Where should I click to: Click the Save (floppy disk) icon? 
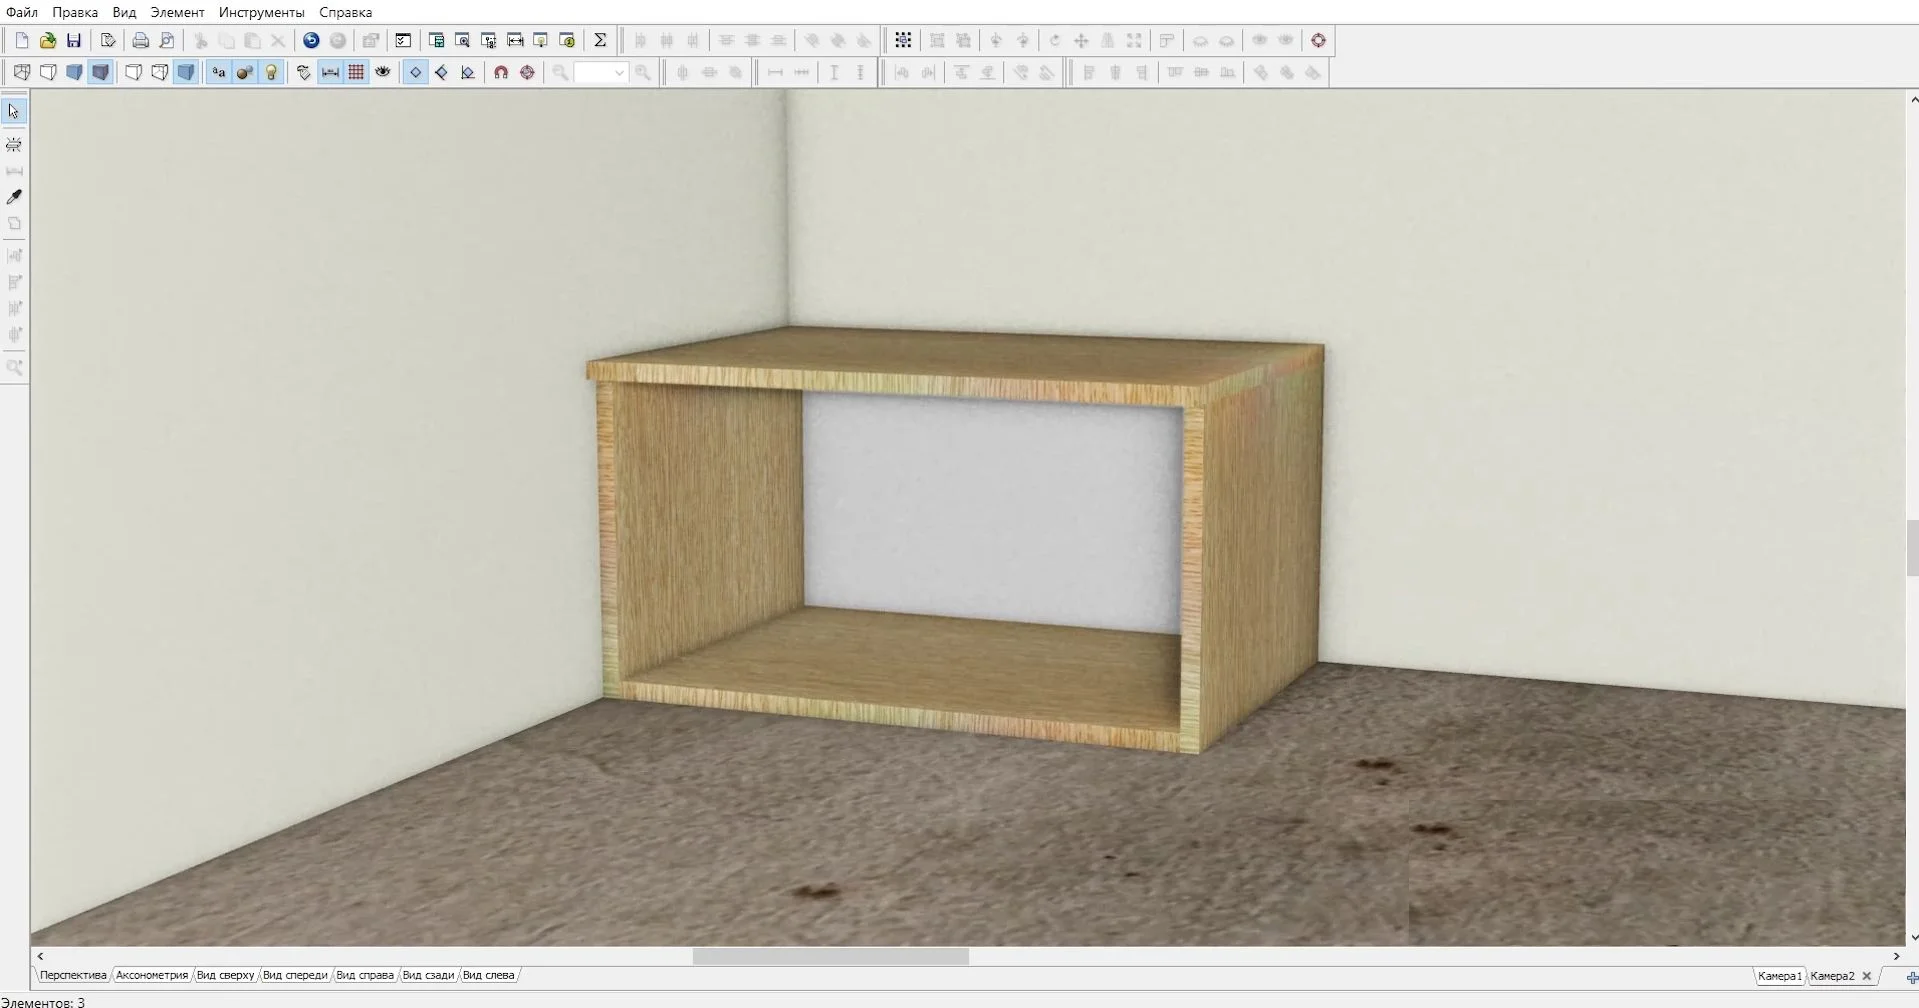click(74, 41)
